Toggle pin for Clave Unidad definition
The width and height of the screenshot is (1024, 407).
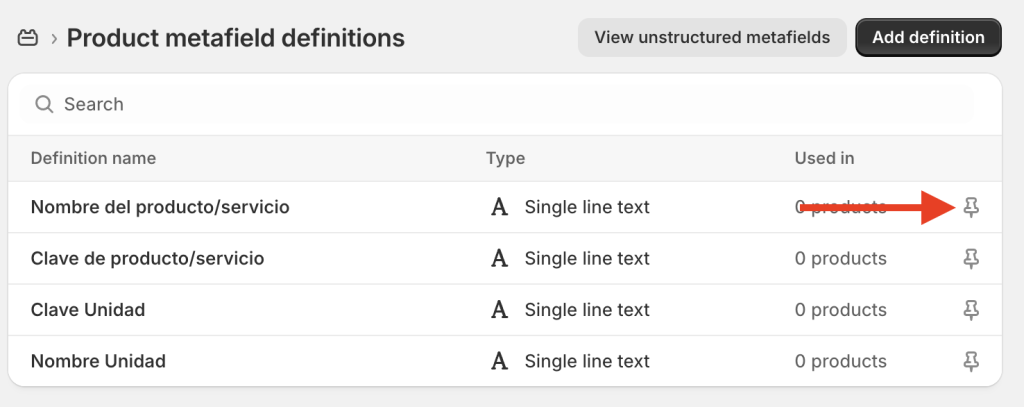971,310
